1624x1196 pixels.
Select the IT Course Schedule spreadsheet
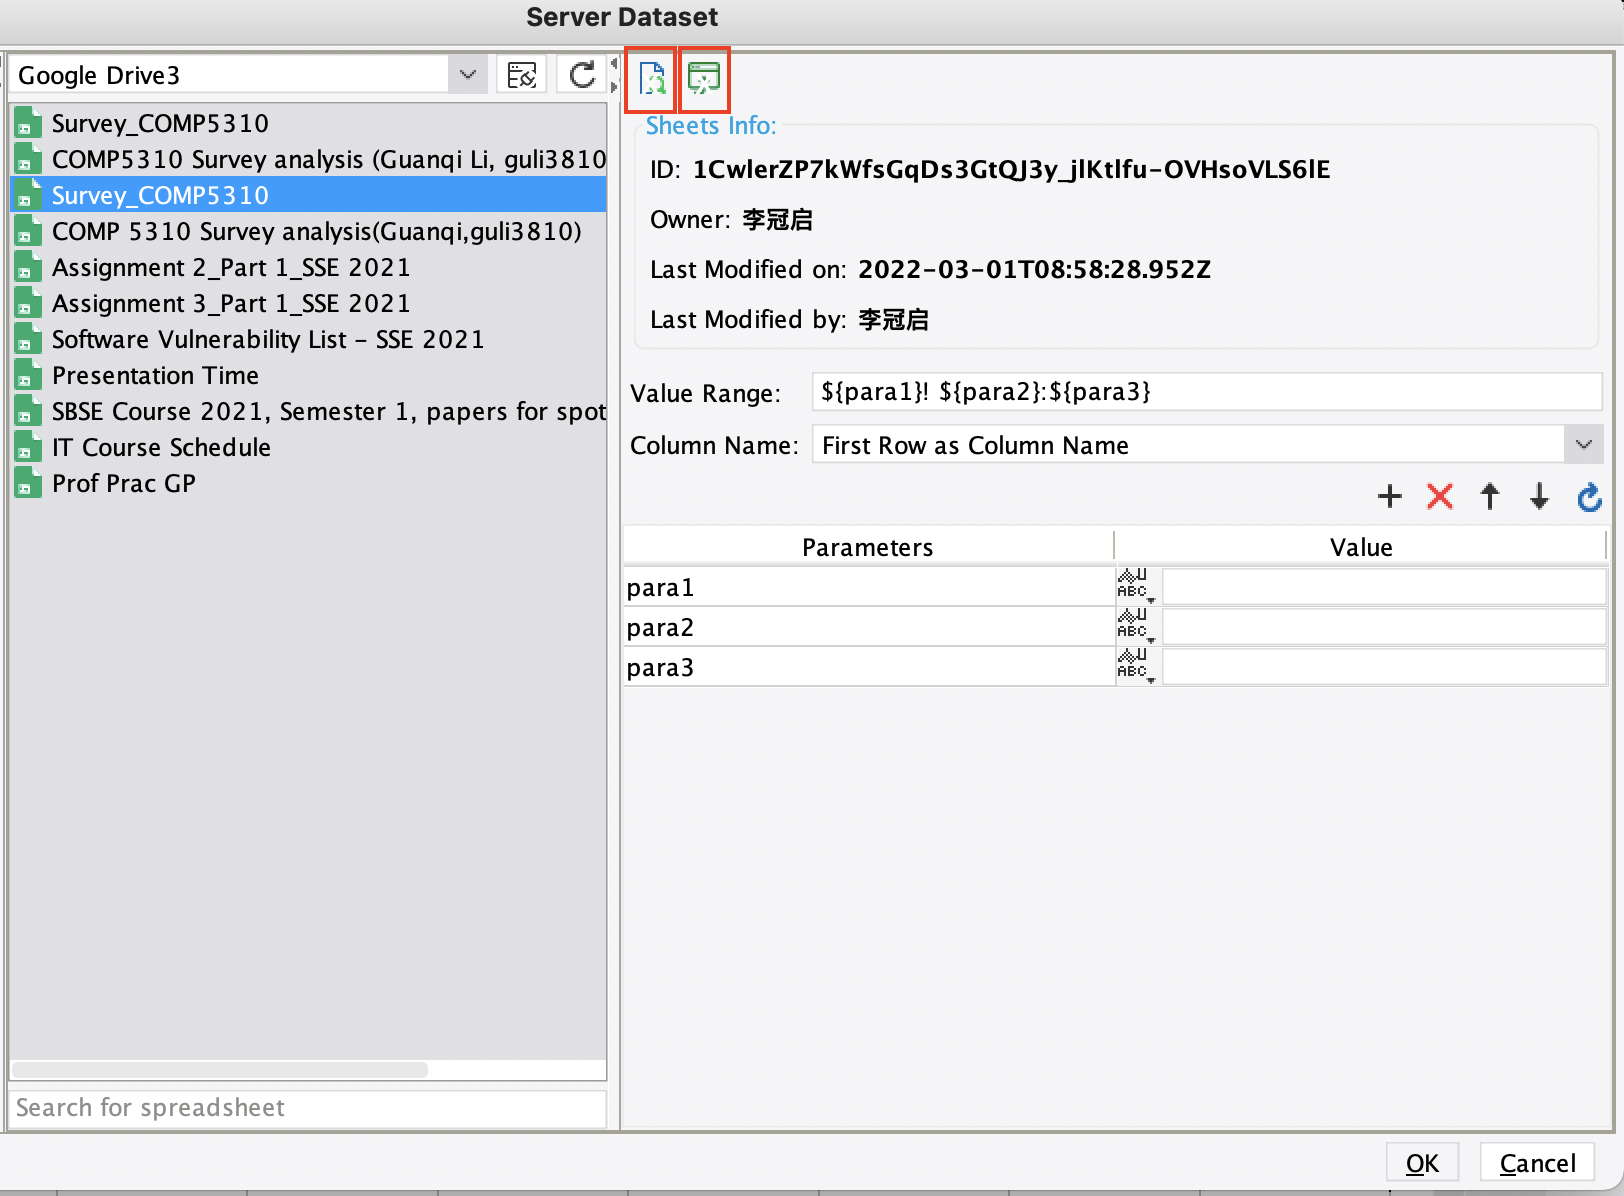click(161, 447)
